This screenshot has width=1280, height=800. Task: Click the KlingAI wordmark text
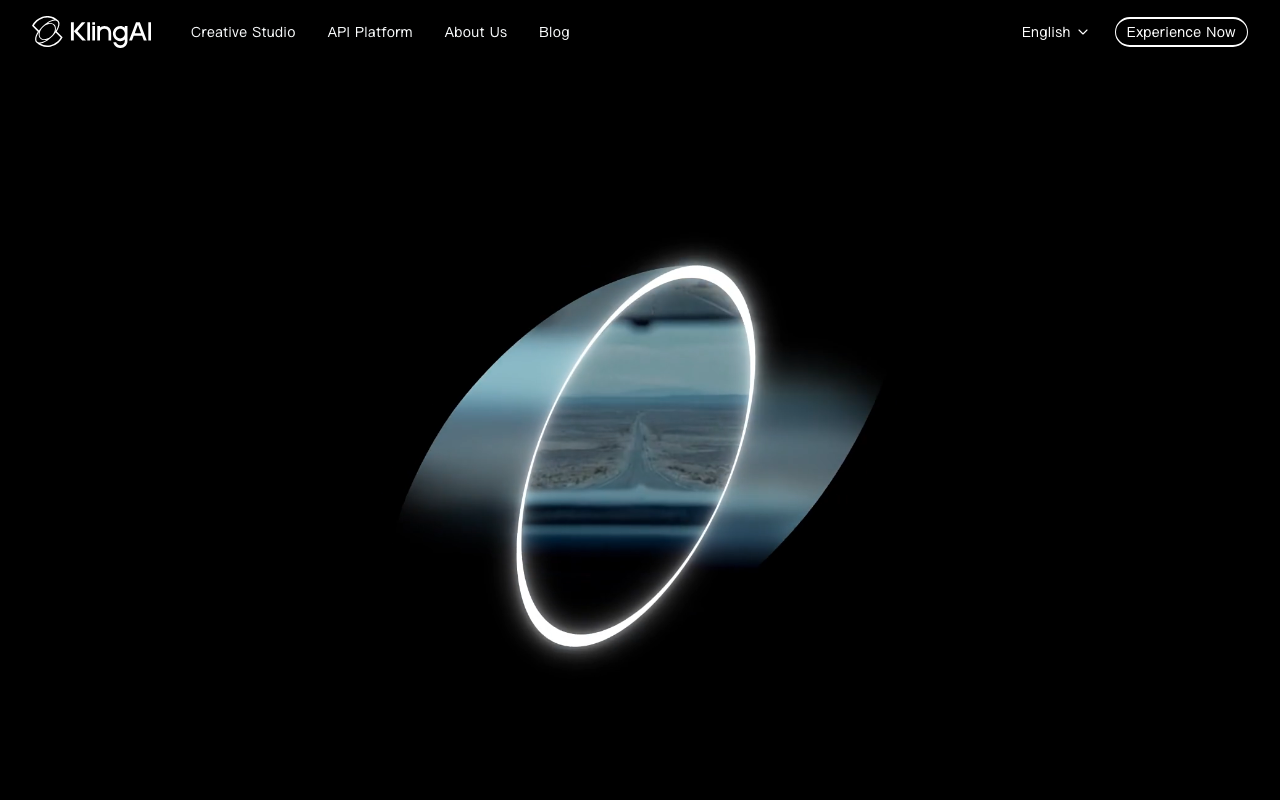click(110, 33)
